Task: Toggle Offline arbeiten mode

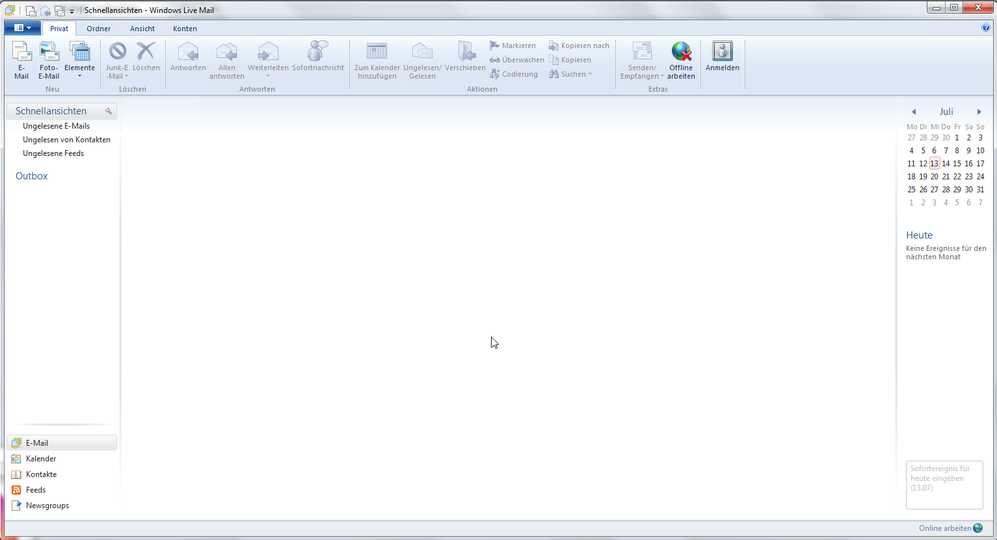Action: [681, 60]
